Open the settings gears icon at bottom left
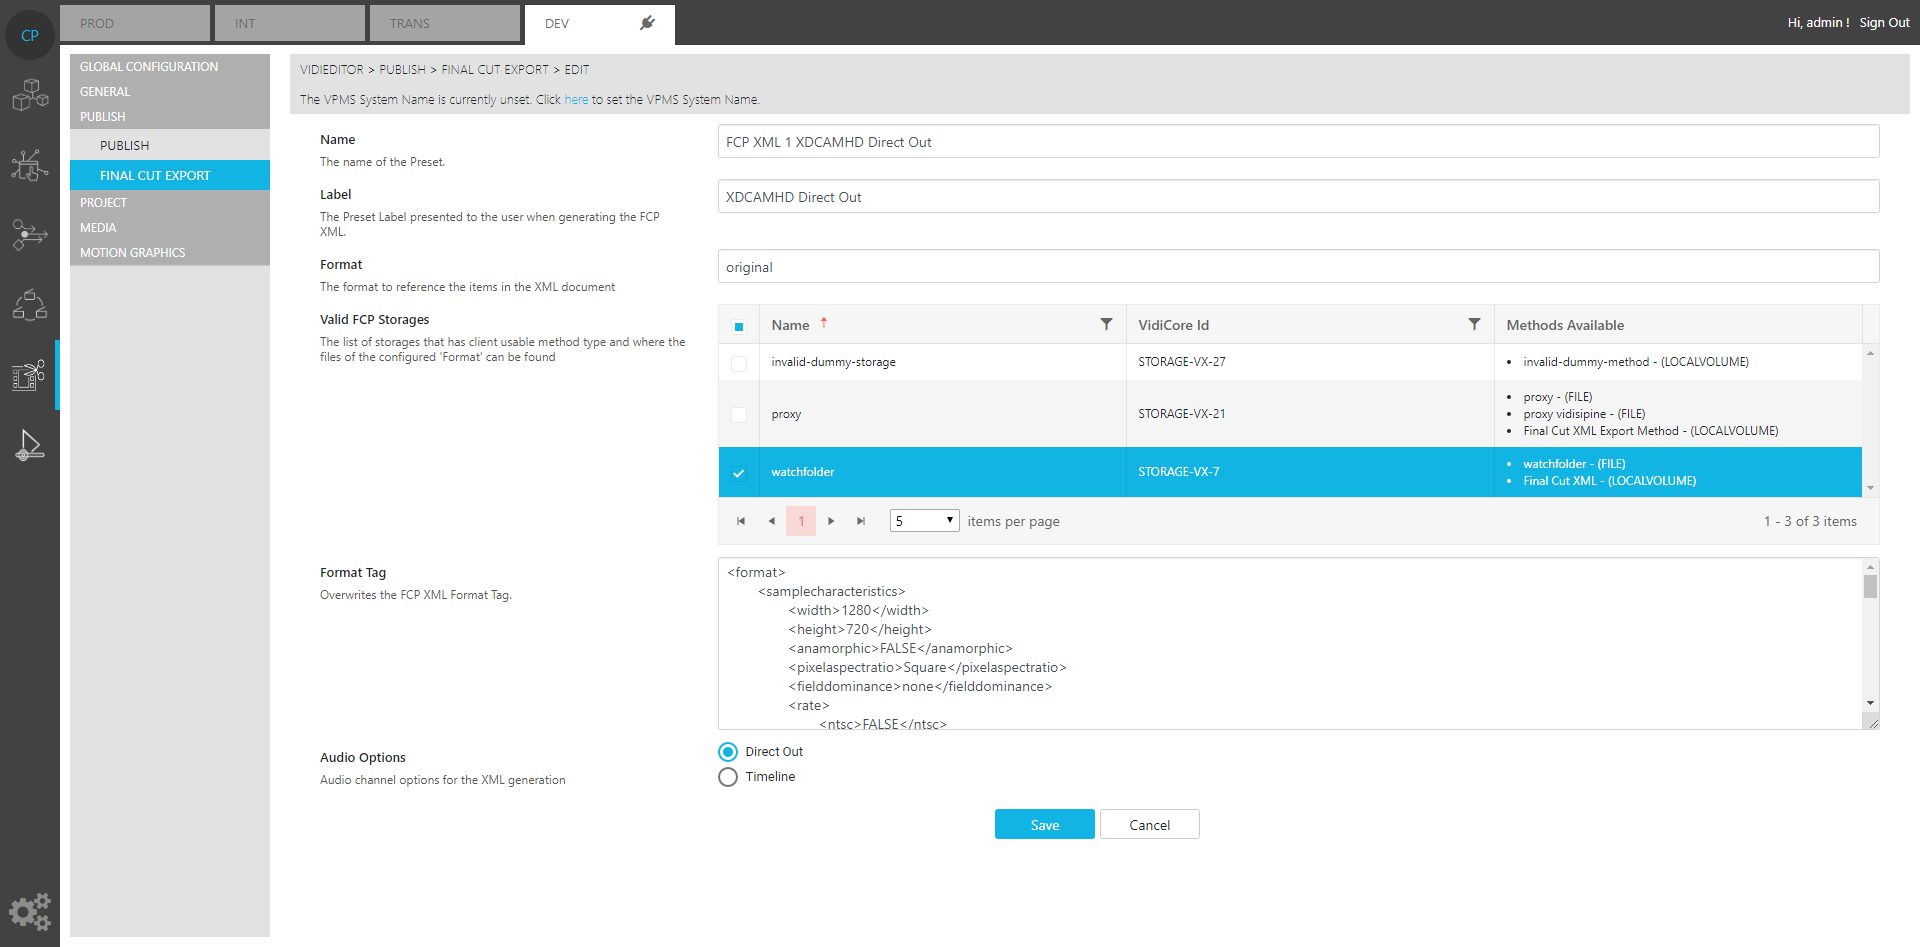 pos(29,911)
